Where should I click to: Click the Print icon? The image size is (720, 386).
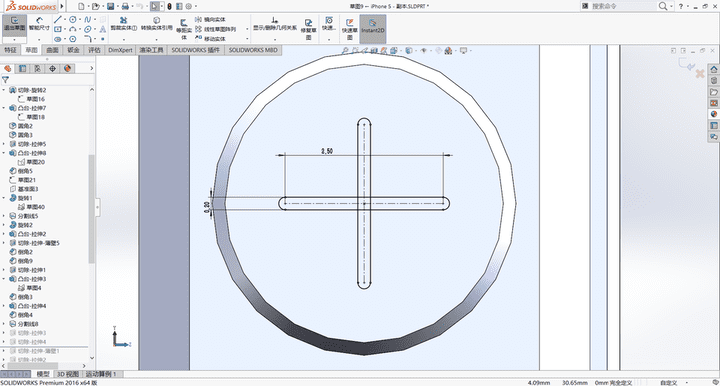coord(125,6)
